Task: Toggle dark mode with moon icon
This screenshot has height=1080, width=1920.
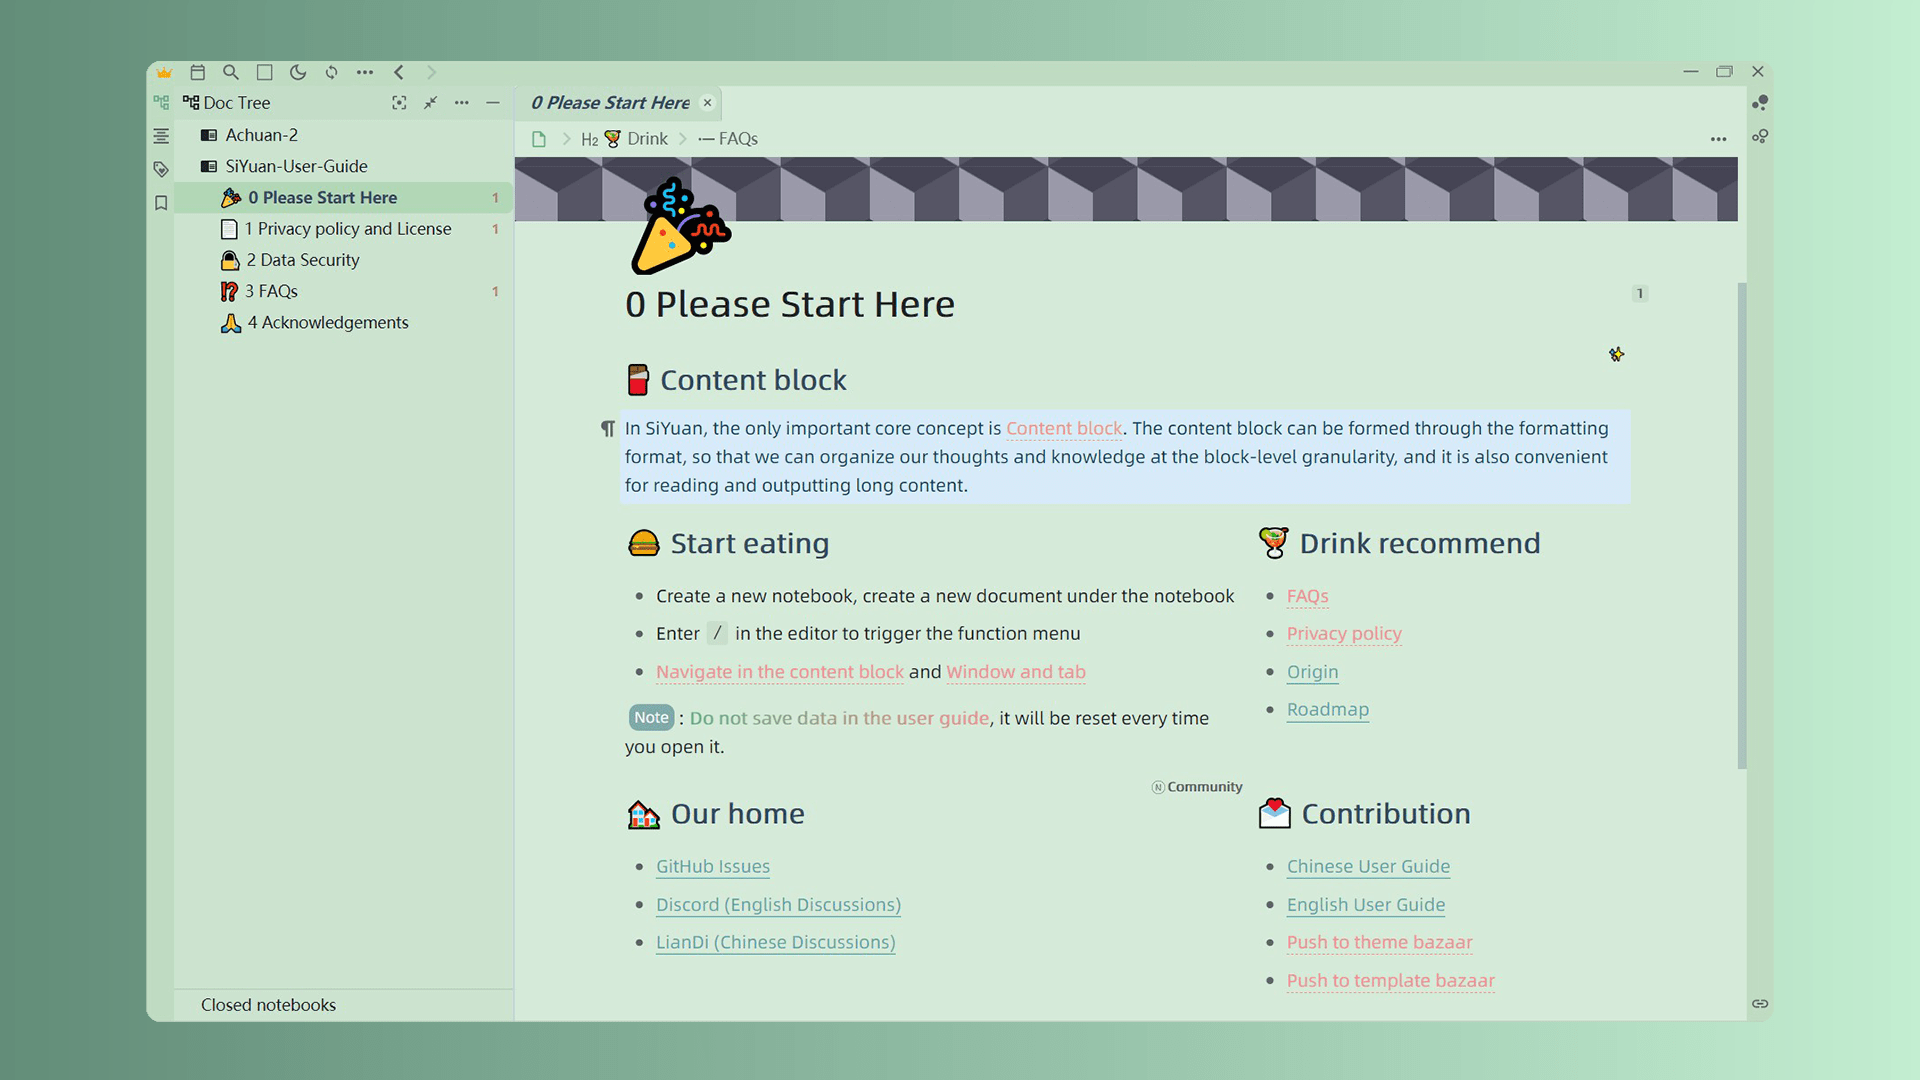Action: click(x=298, y=72)
